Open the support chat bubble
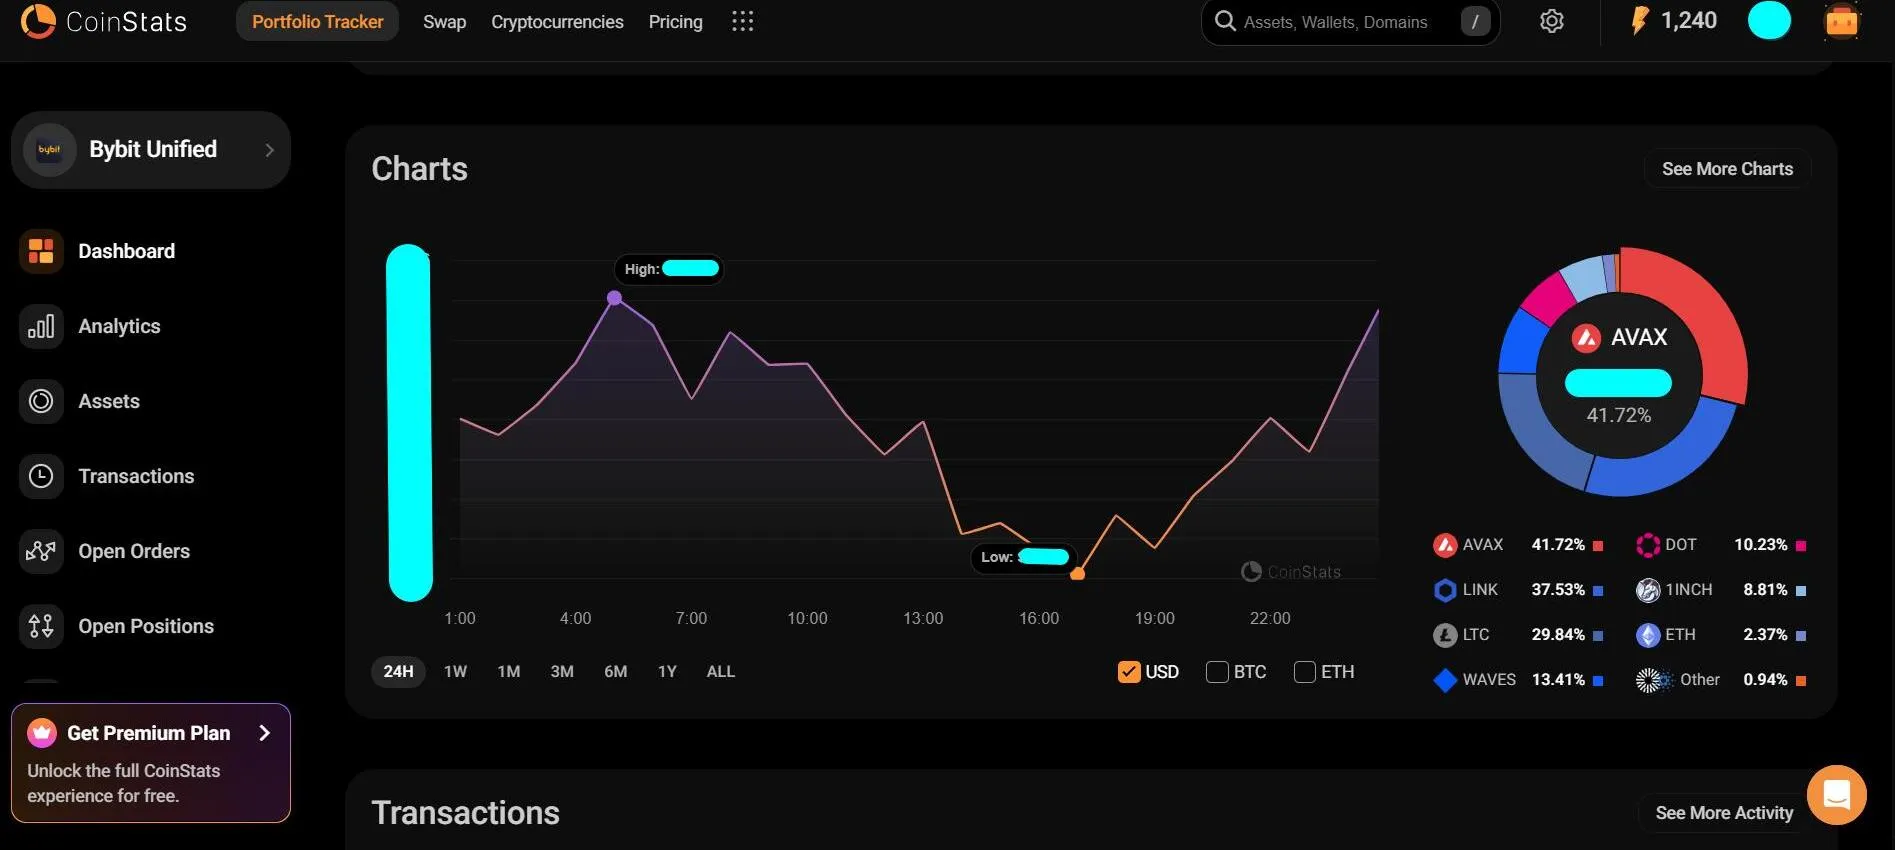The height and width of the screenshot is (850, 1895). (1836, 795)
